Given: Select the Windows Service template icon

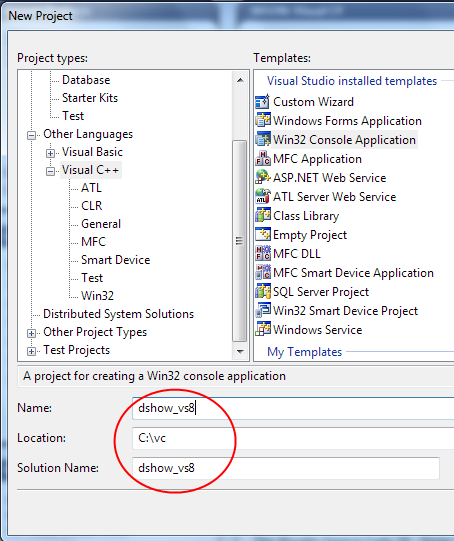Looking at the screenshot, I should point(263,329).
